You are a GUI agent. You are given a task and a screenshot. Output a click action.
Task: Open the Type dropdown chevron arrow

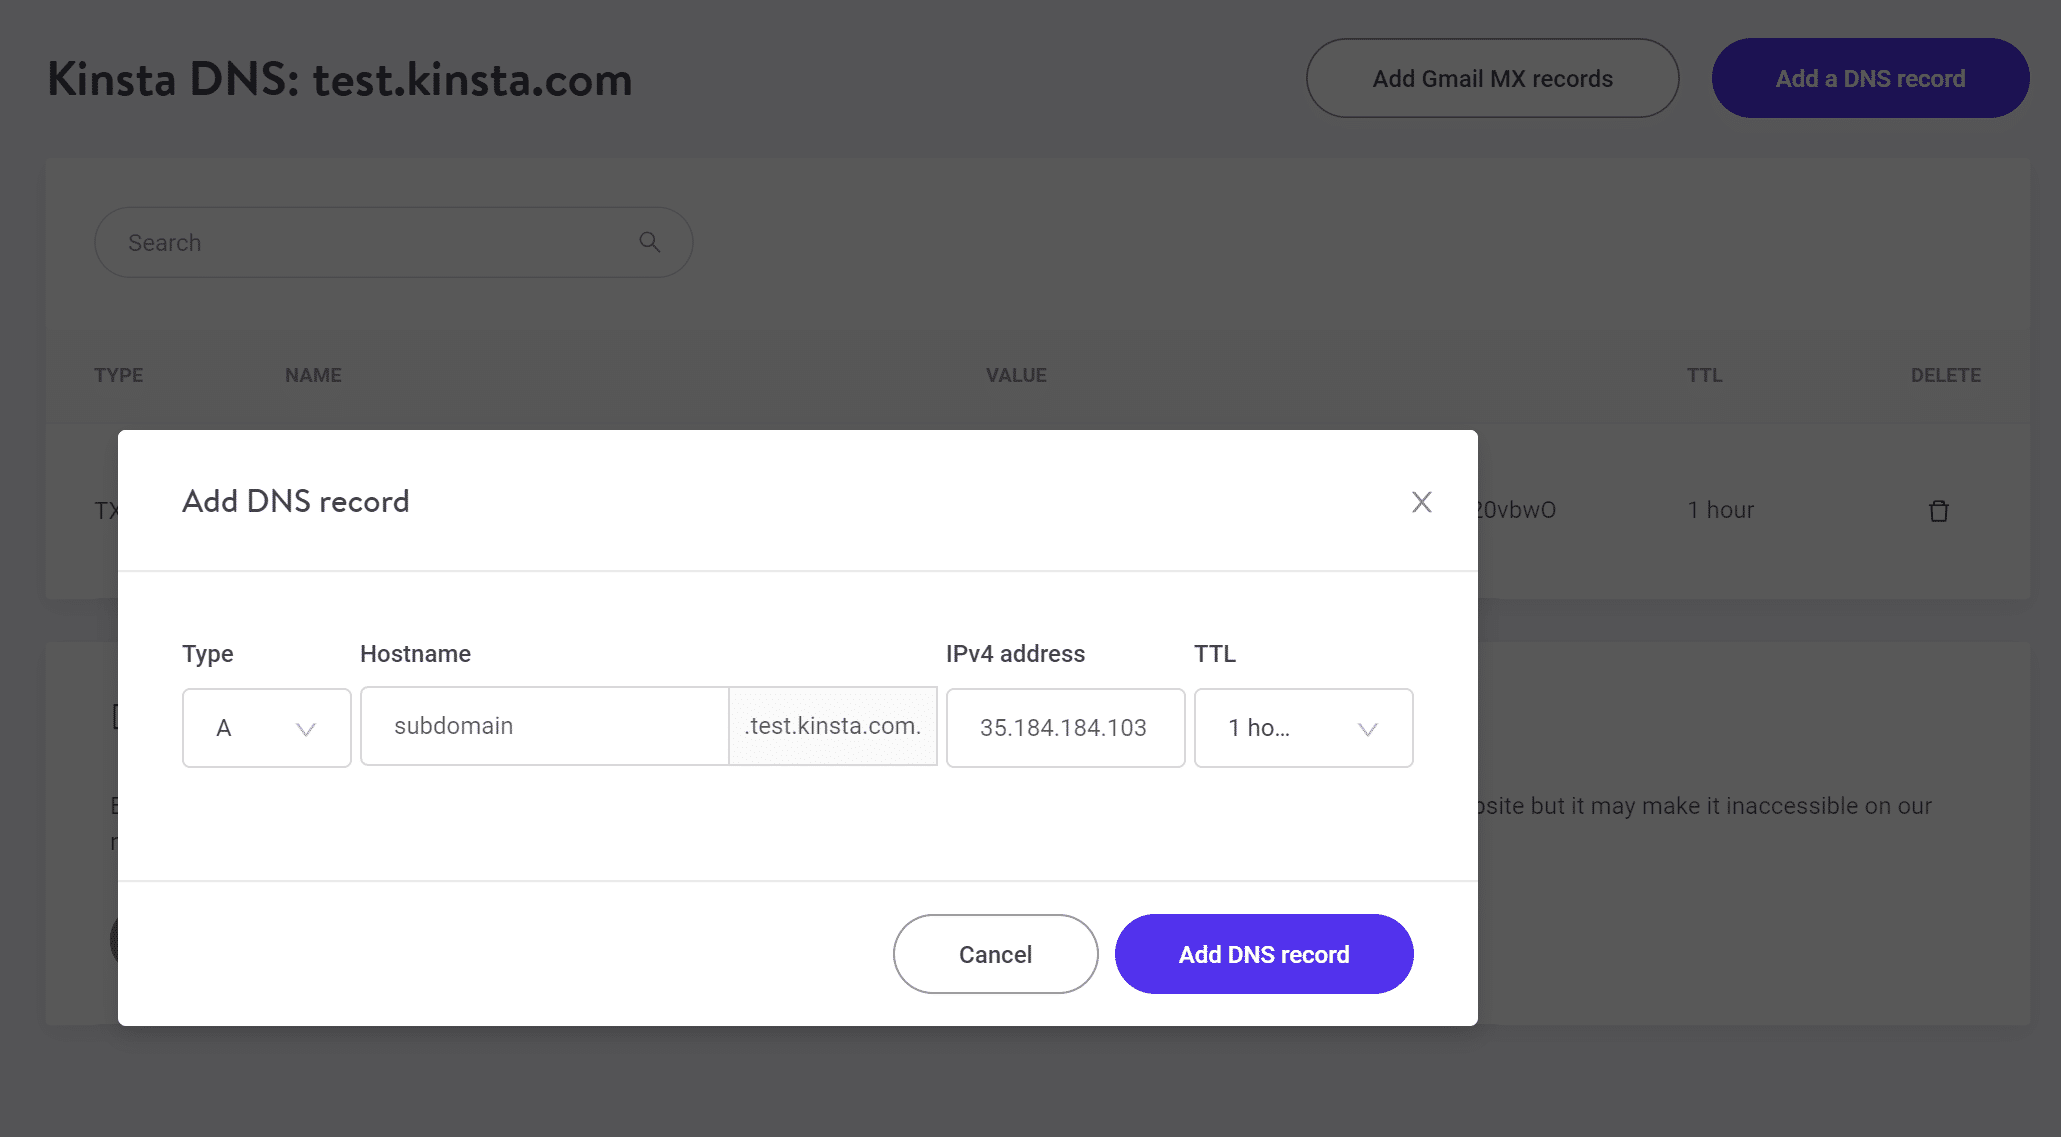pos(306,730)
